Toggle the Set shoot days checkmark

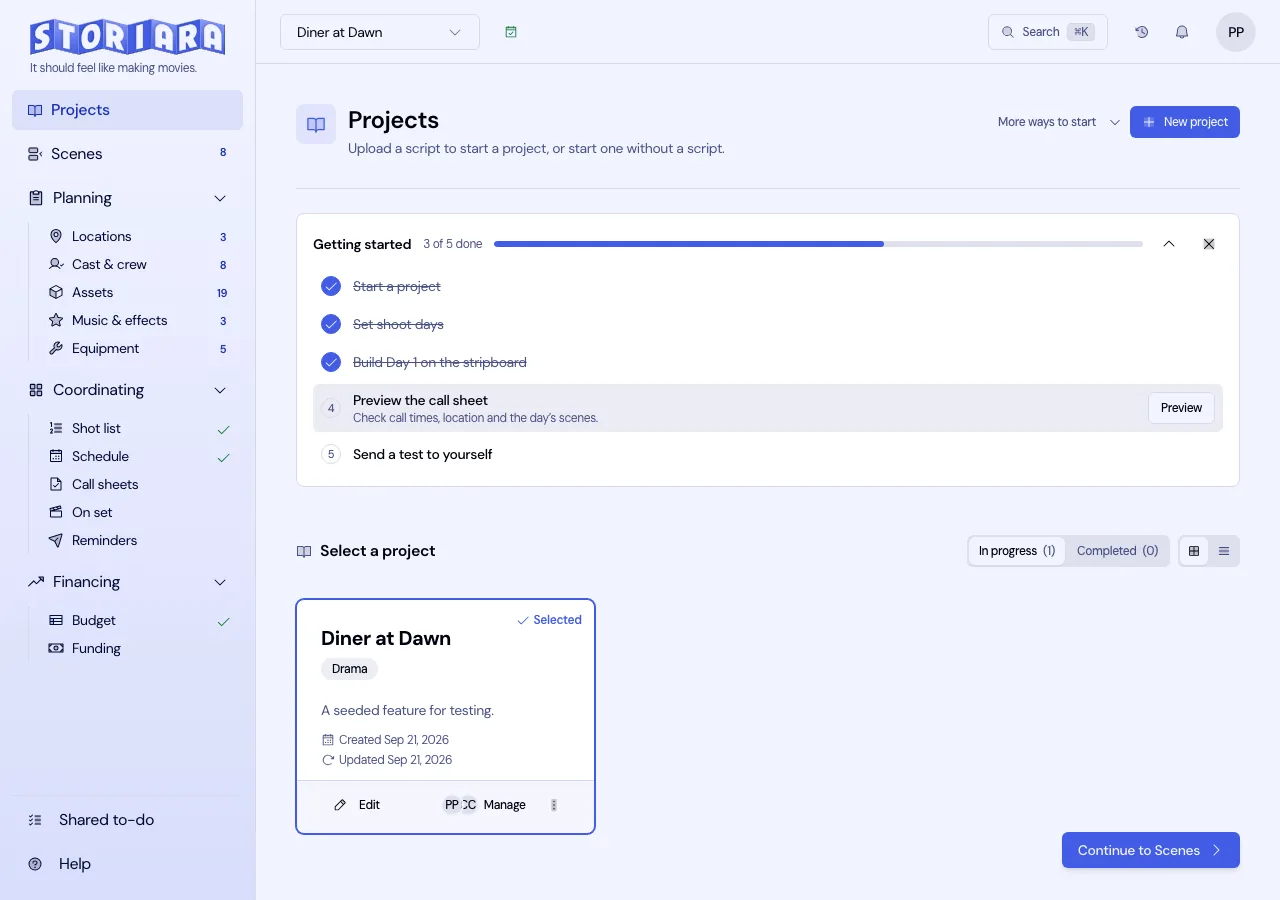click(331, 324)
